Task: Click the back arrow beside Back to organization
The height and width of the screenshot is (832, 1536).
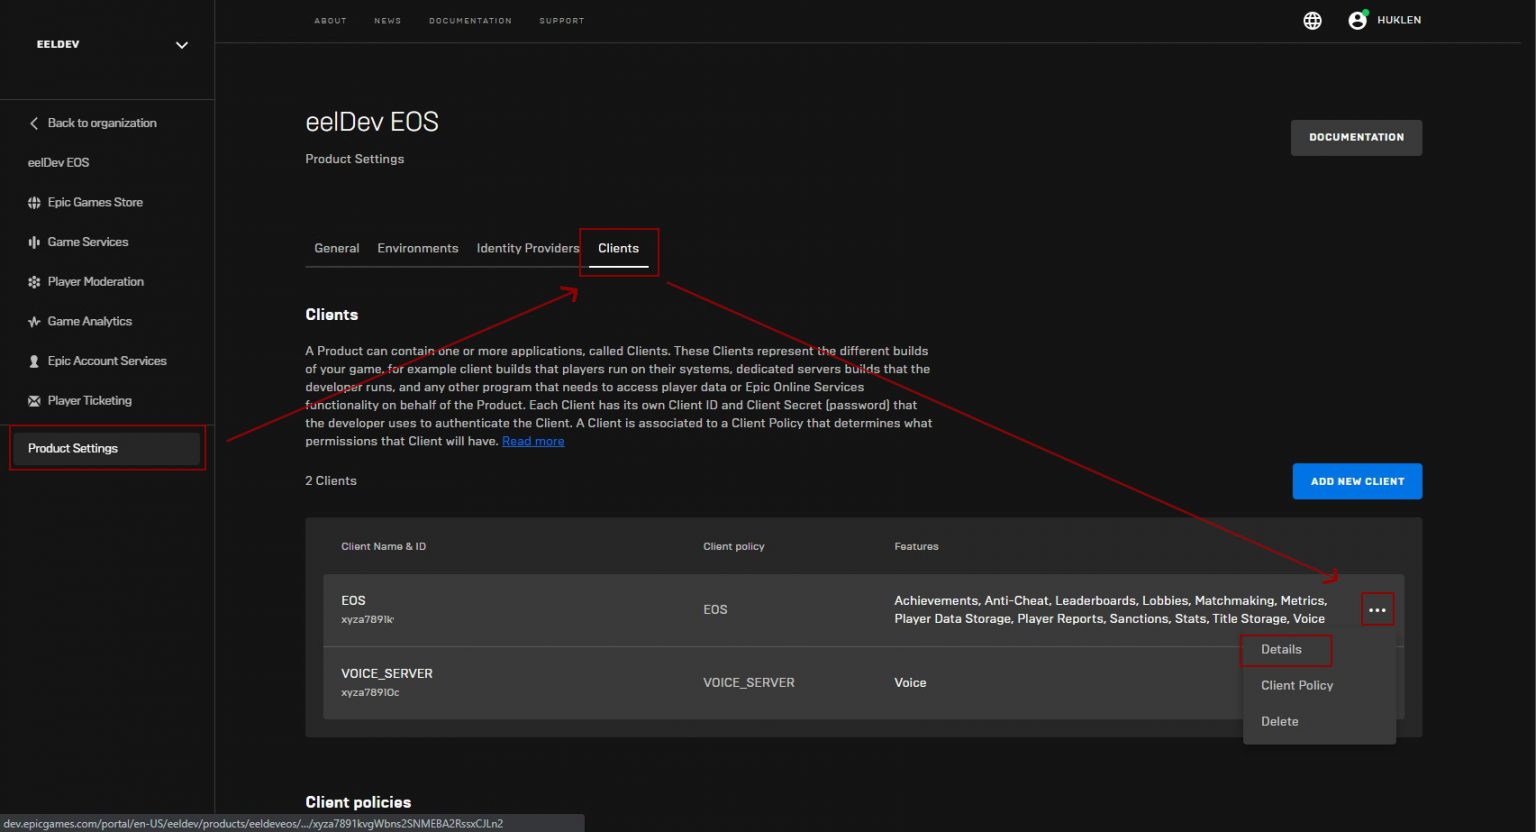Action: click(x=34, y=123)
